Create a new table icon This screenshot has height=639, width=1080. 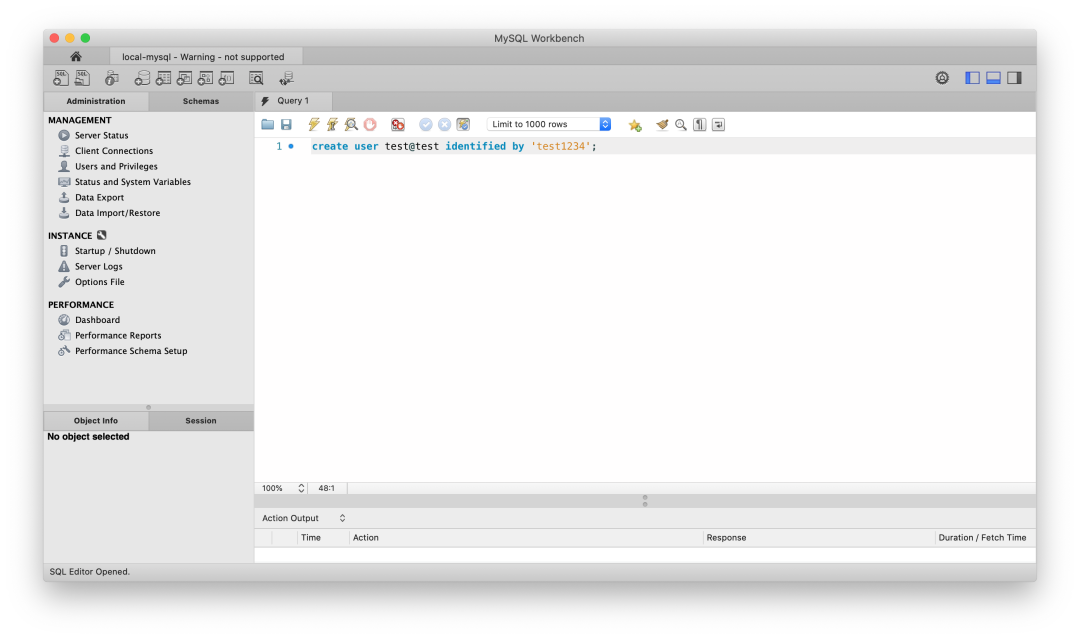163,78
